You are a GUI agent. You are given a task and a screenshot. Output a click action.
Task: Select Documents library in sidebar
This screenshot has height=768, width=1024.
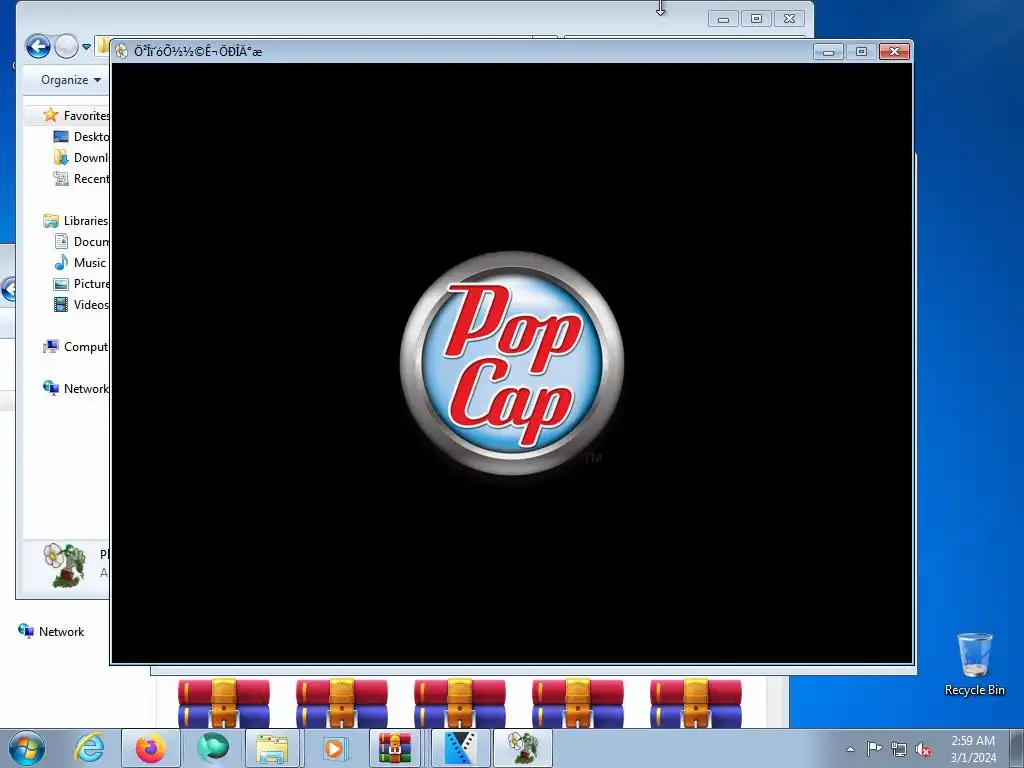point(81,242)
